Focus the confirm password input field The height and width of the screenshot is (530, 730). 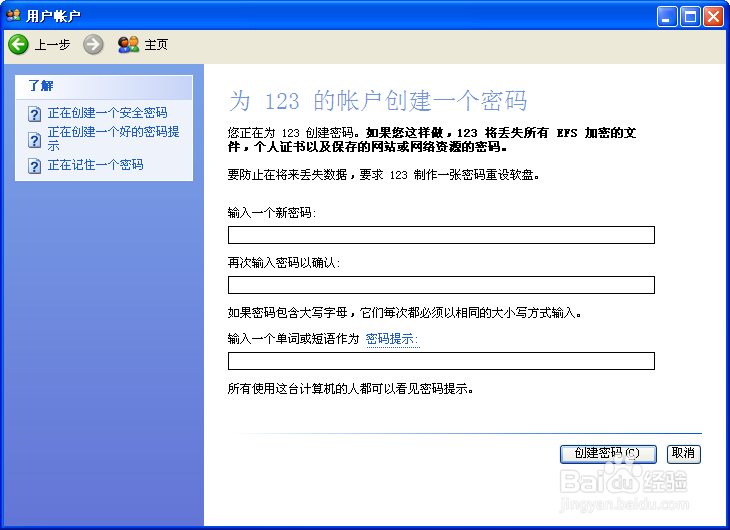pyautogui.click(x=441, y=285)
